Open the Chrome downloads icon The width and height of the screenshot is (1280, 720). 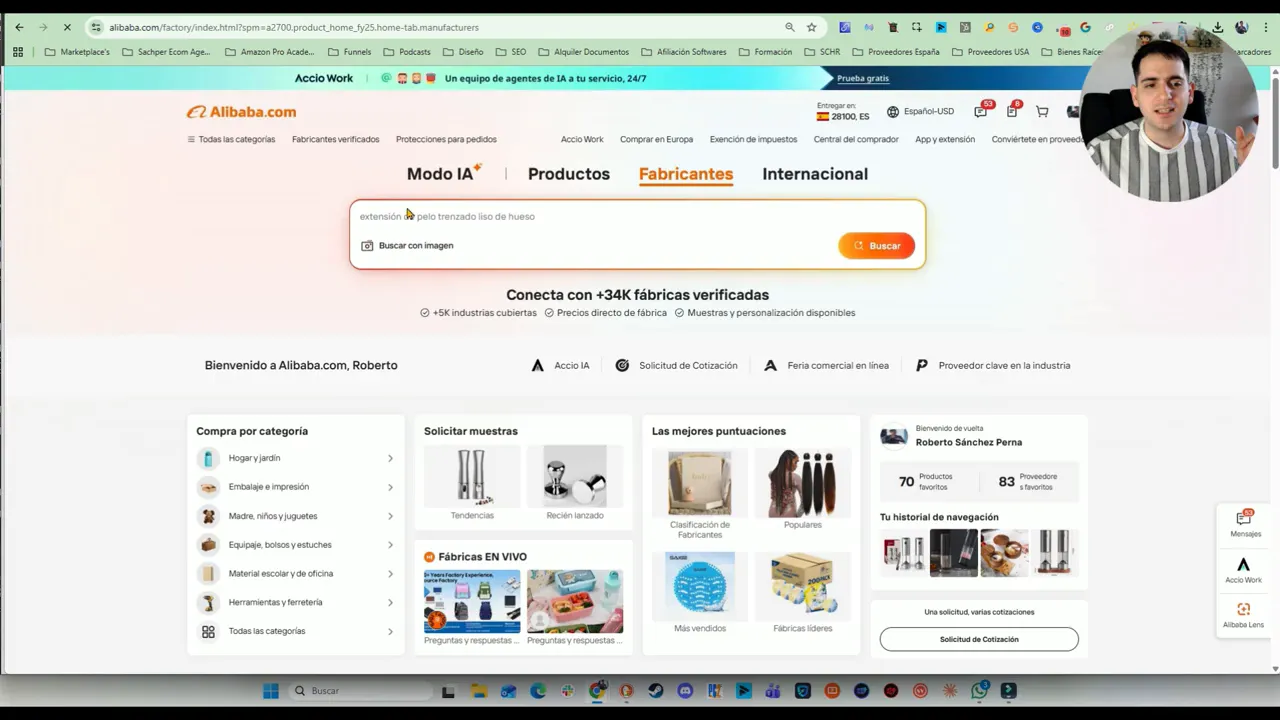pyautogui.click(x=1218, y=27)
